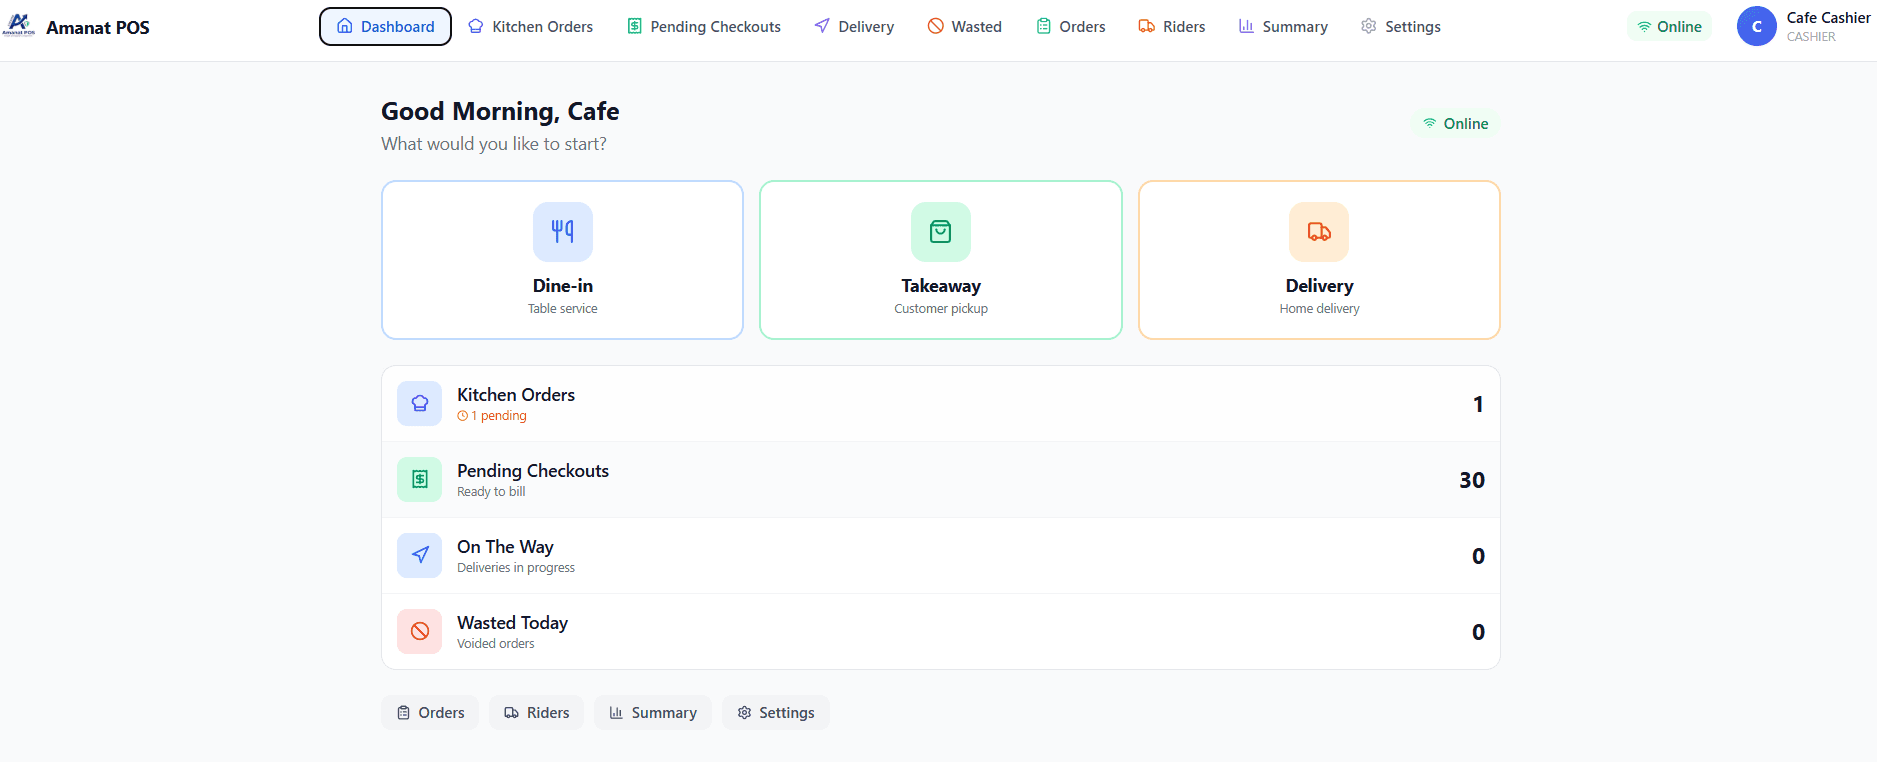1877x762 pixels.
Task: Click the gear icon in top Settings nav
Action: click(1369, 26)
